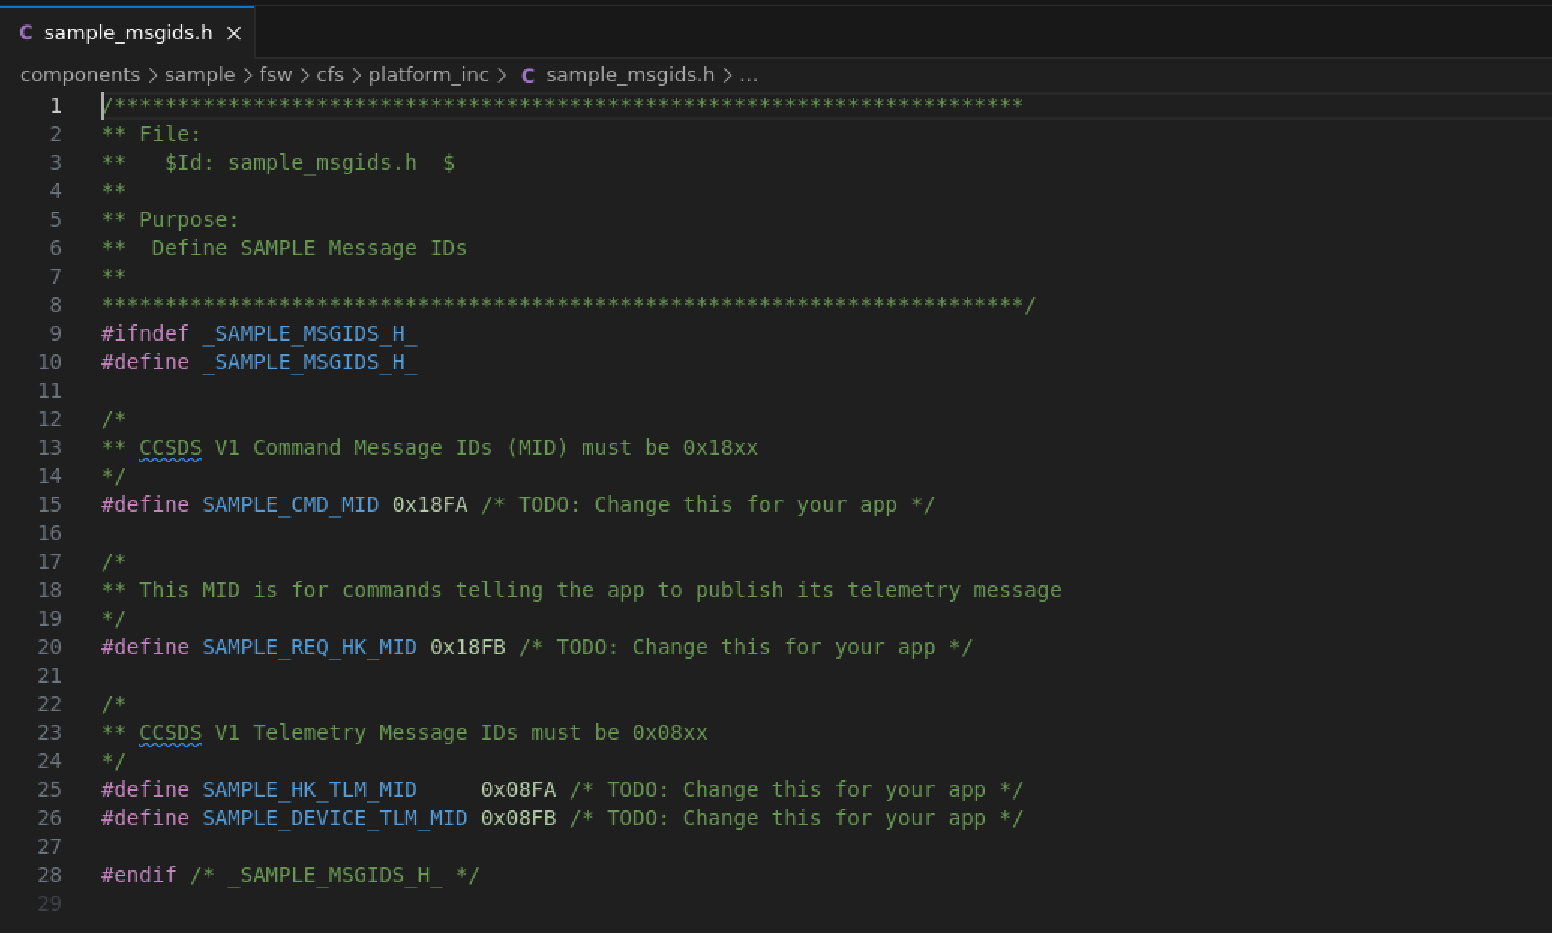Click the value 0x08FA

pos(518,790)
